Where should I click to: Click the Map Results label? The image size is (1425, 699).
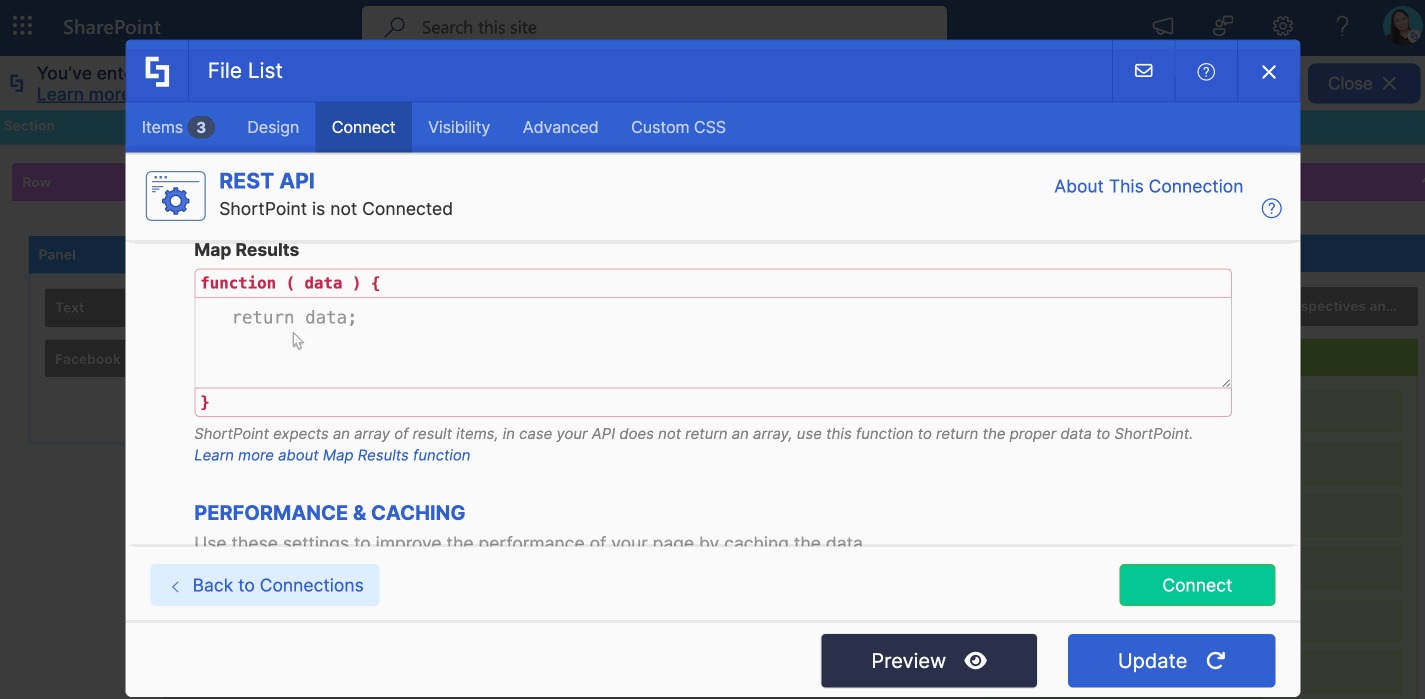pyautogui.click(x=247, y=250)
